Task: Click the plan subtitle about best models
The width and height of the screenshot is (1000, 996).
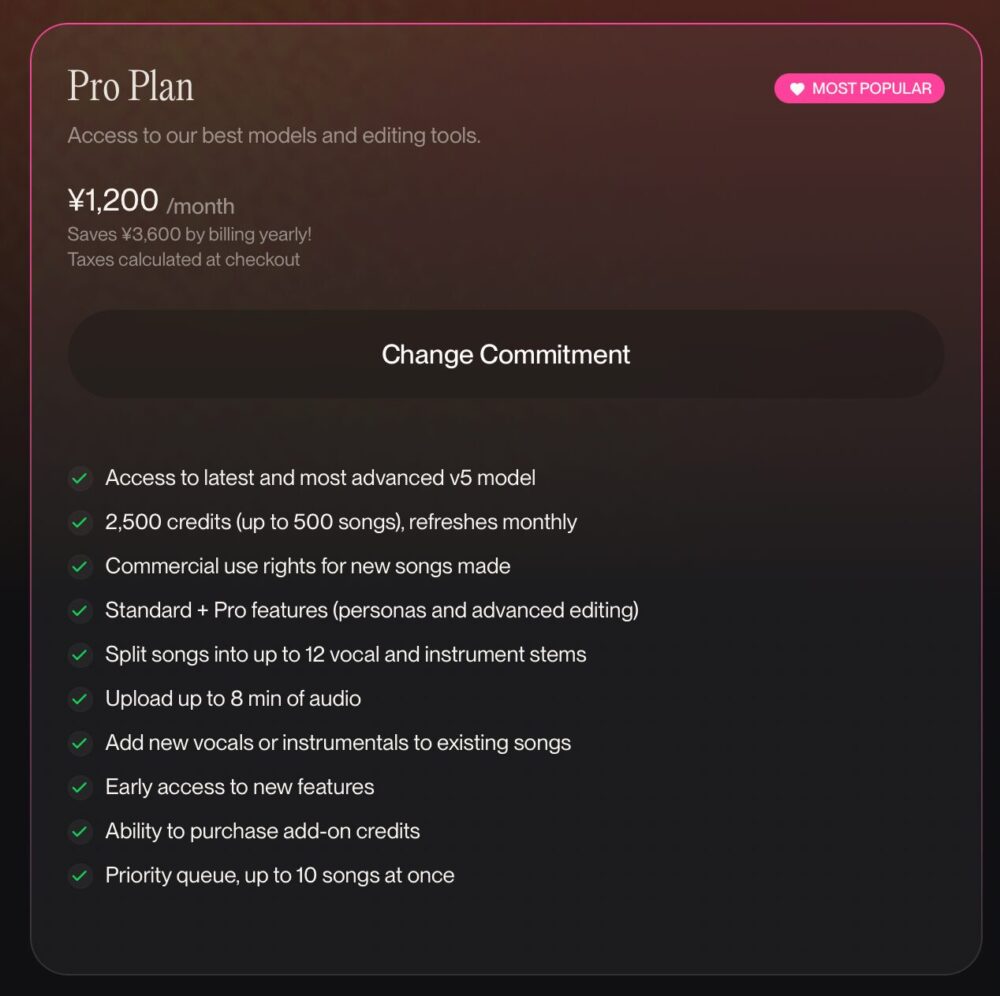Action: [274, 136]
